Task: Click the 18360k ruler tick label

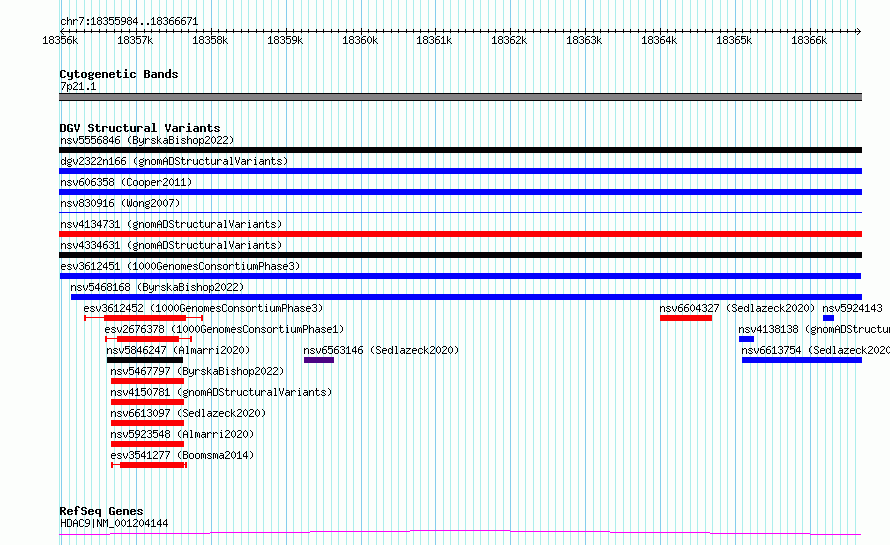Action: (360, 40)
